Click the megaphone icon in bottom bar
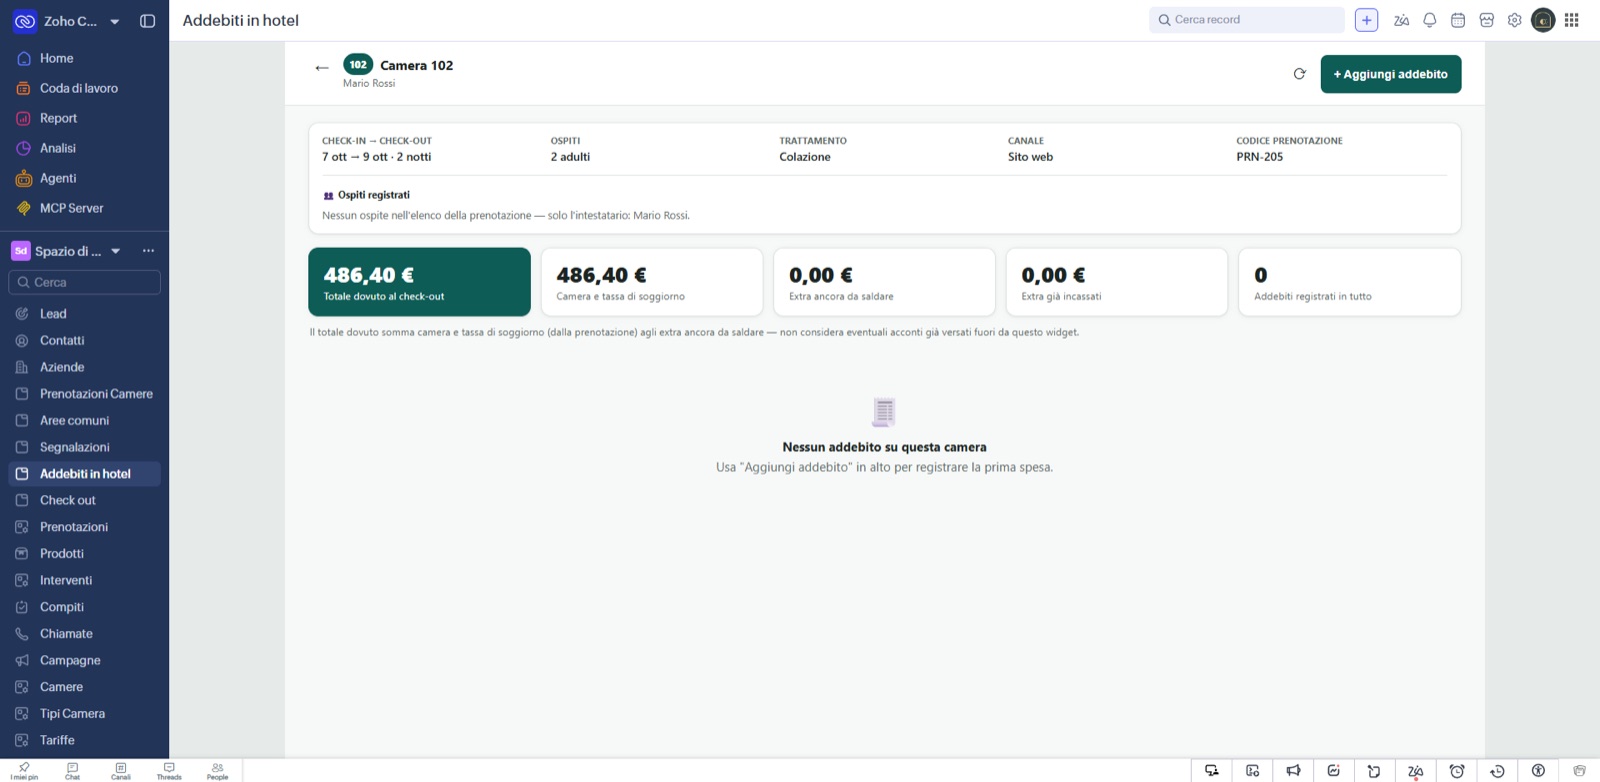The width and height of the screenshot is (1600, 782). 1293,771
